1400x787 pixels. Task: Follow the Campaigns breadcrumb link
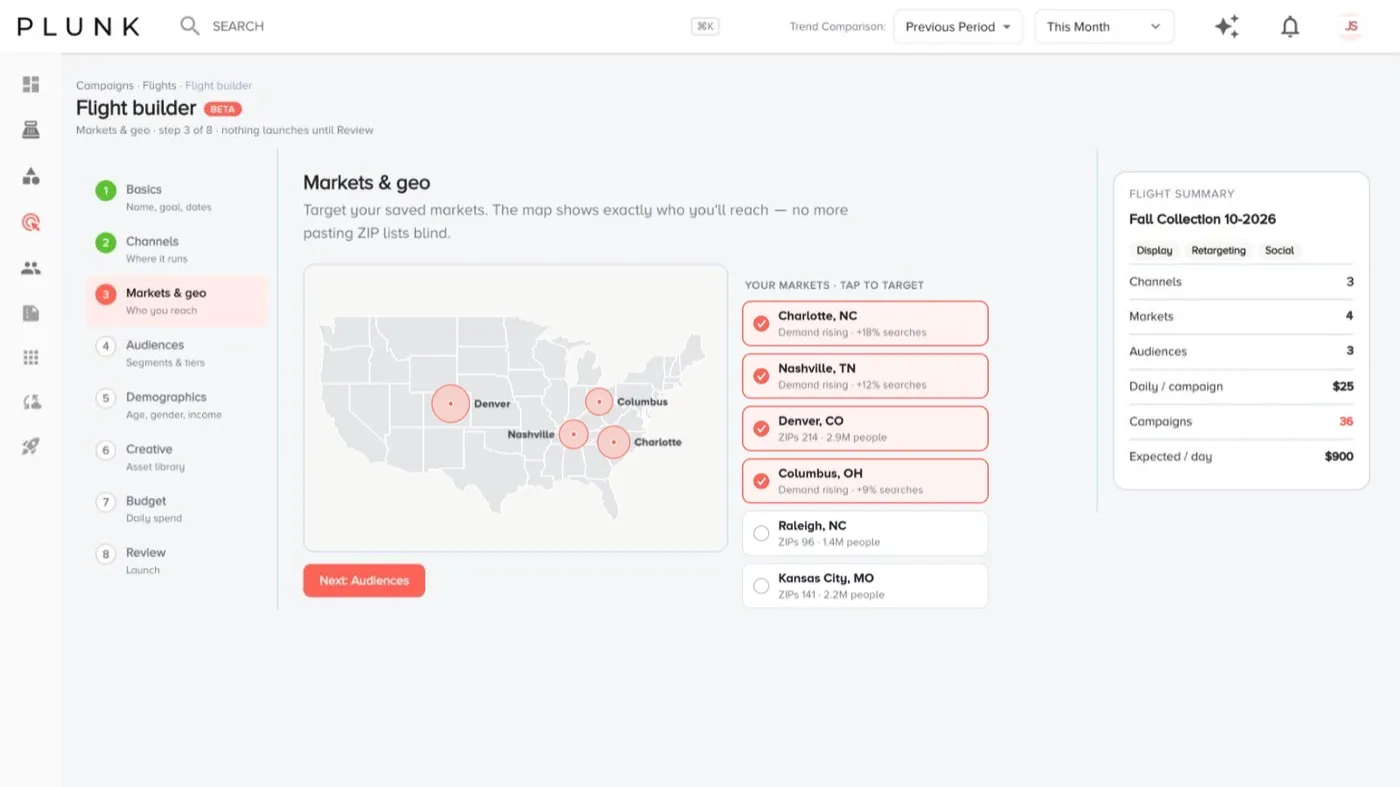[105, 86]
